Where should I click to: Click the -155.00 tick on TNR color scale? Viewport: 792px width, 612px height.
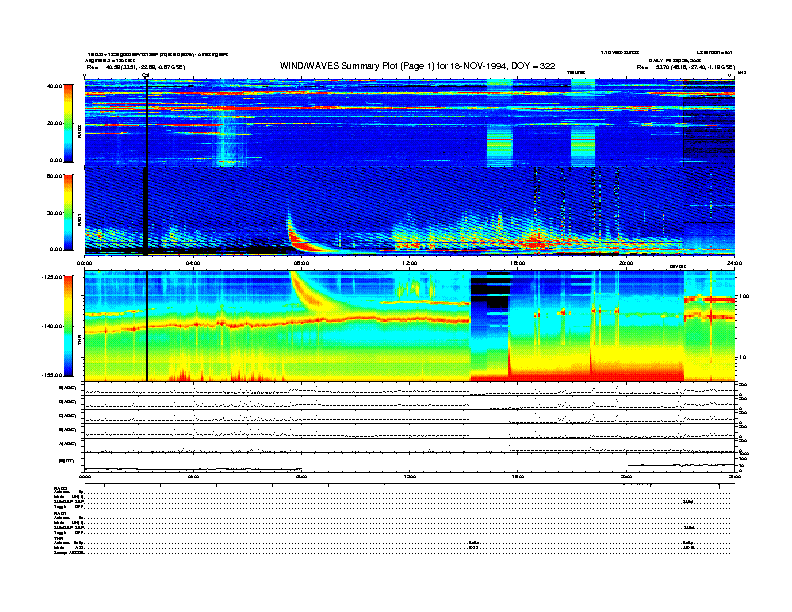(52, 375)
